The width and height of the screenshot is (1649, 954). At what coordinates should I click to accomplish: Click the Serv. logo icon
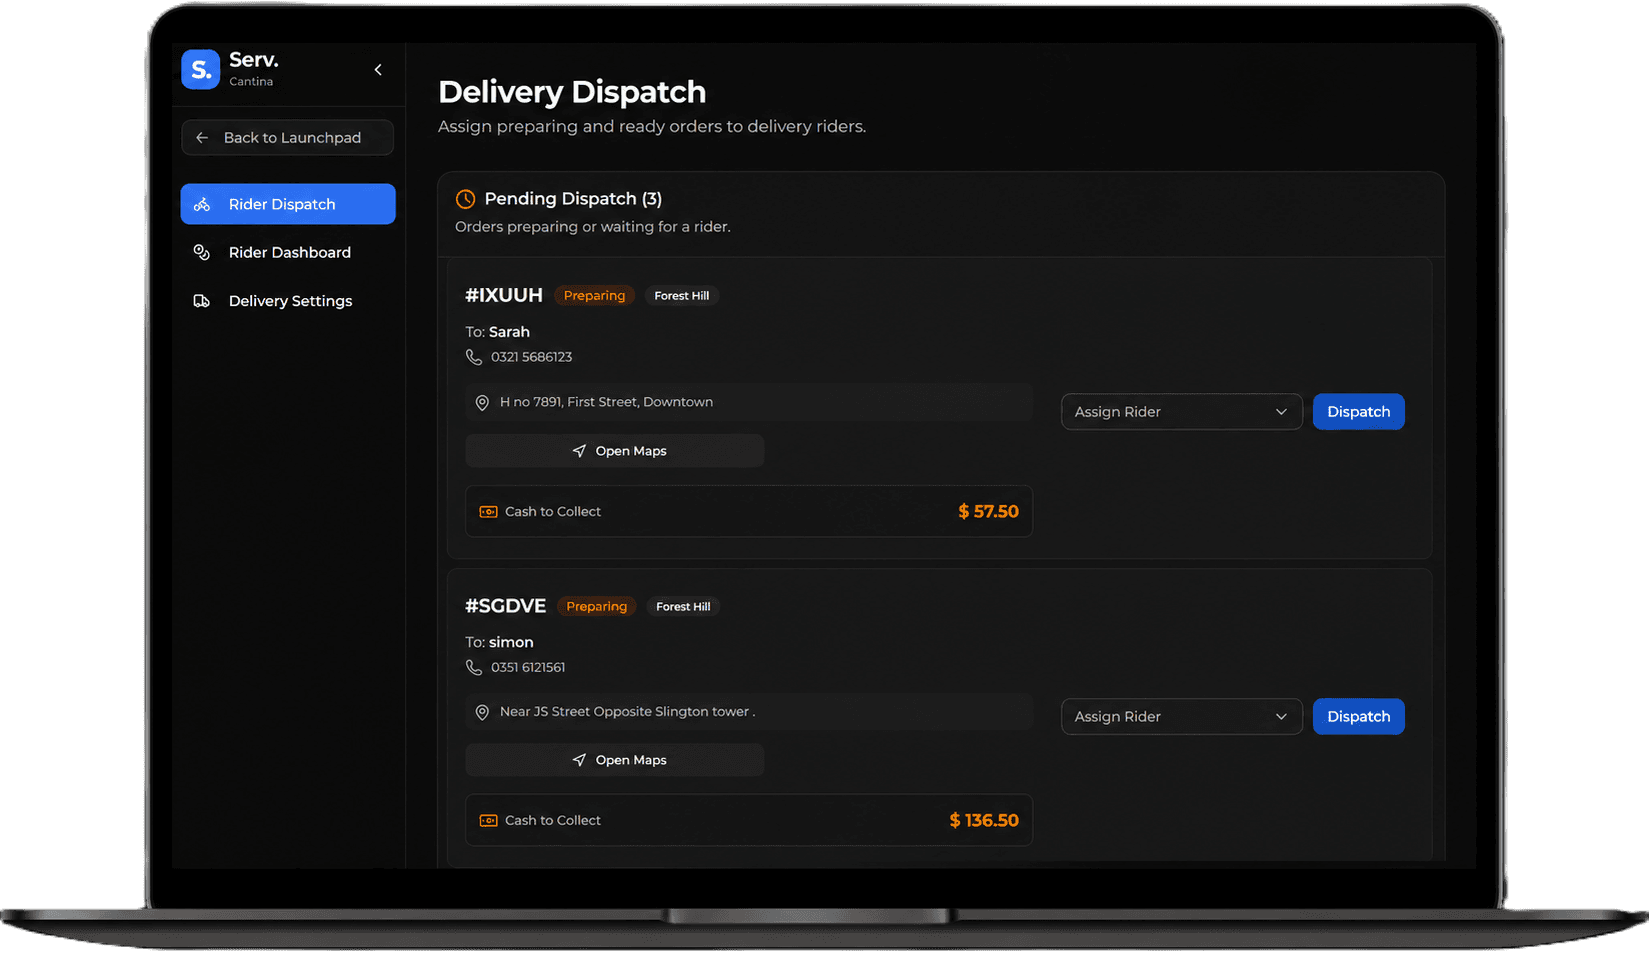[200, 69]
